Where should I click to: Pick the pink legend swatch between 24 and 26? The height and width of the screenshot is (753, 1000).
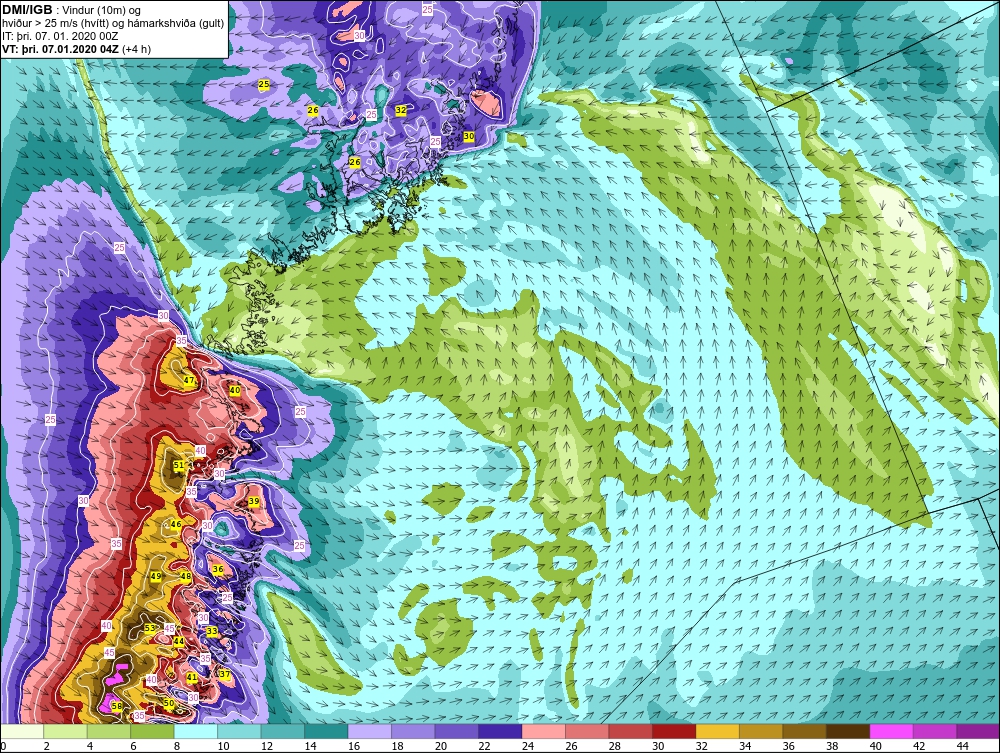543,731
